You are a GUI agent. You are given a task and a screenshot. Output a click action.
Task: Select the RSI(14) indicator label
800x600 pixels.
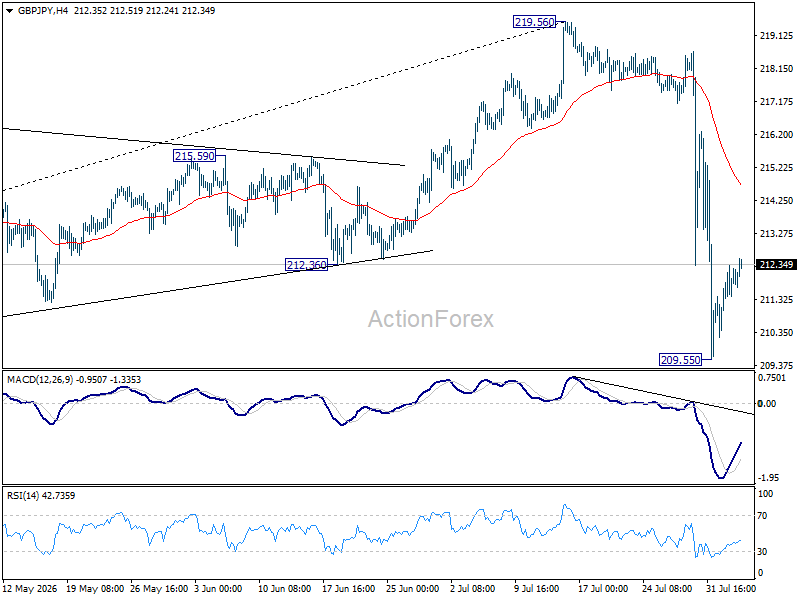pos(22,495)
